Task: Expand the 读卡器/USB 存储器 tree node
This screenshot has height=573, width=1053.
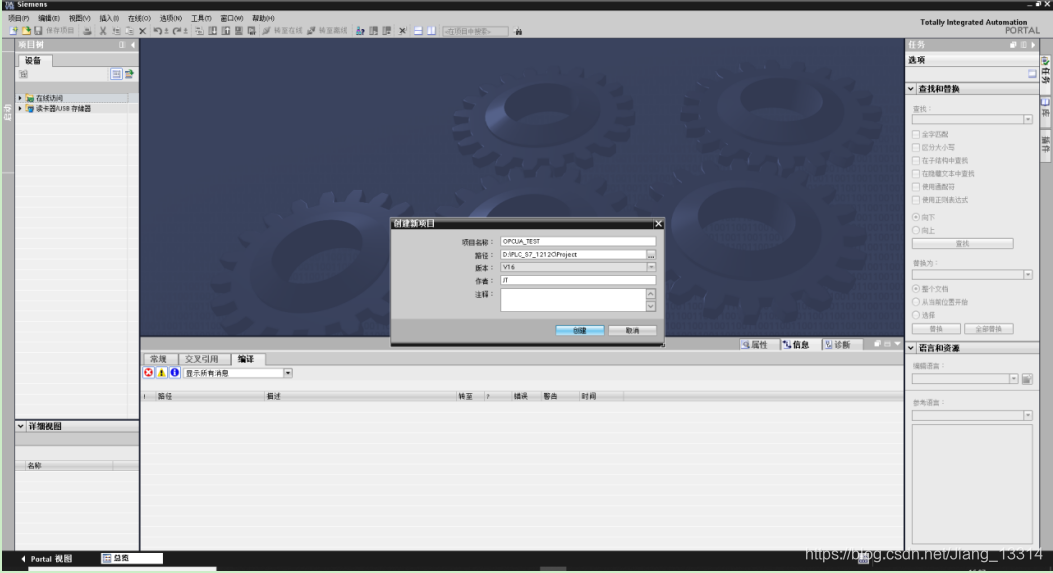Action: [20, 108]
